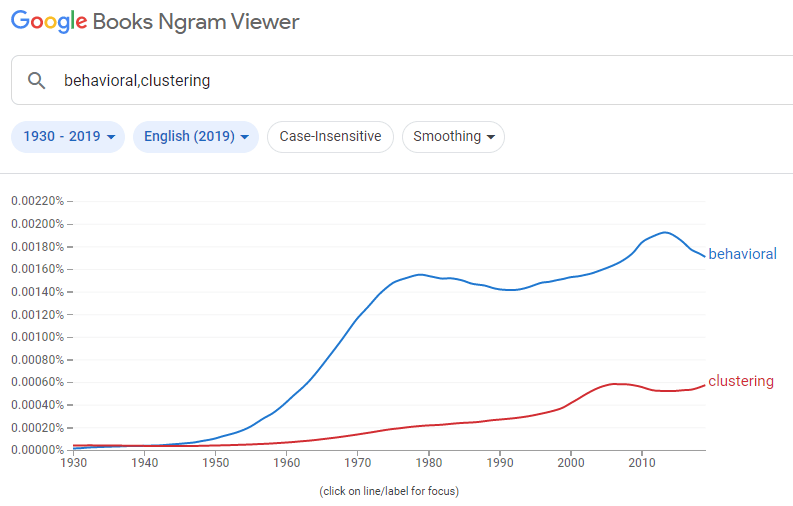The image size is (793, 506).
Task: Focus the red clustering series label
Action: tap(740, 381)
